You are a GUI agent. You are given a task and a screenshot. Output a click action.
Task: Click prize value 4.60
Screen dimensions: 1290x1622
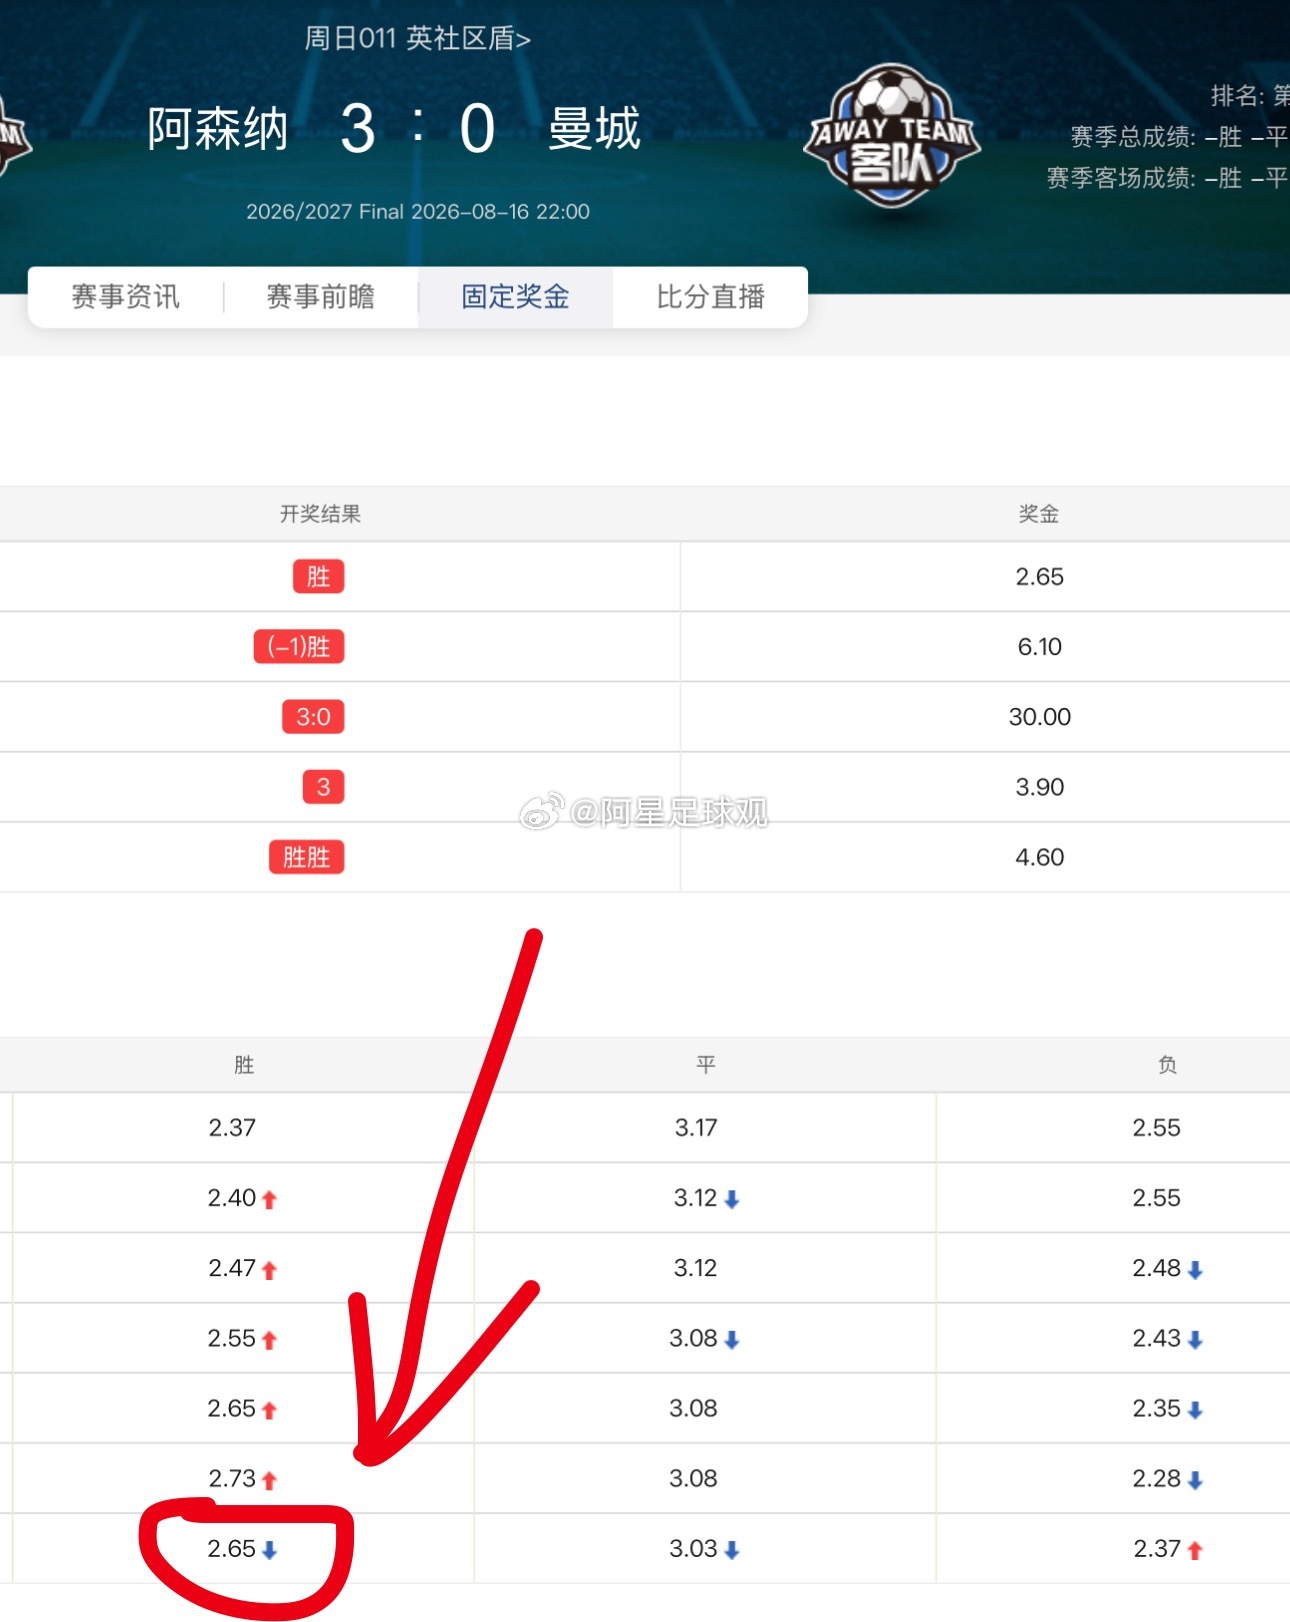tap(1040, 857)
